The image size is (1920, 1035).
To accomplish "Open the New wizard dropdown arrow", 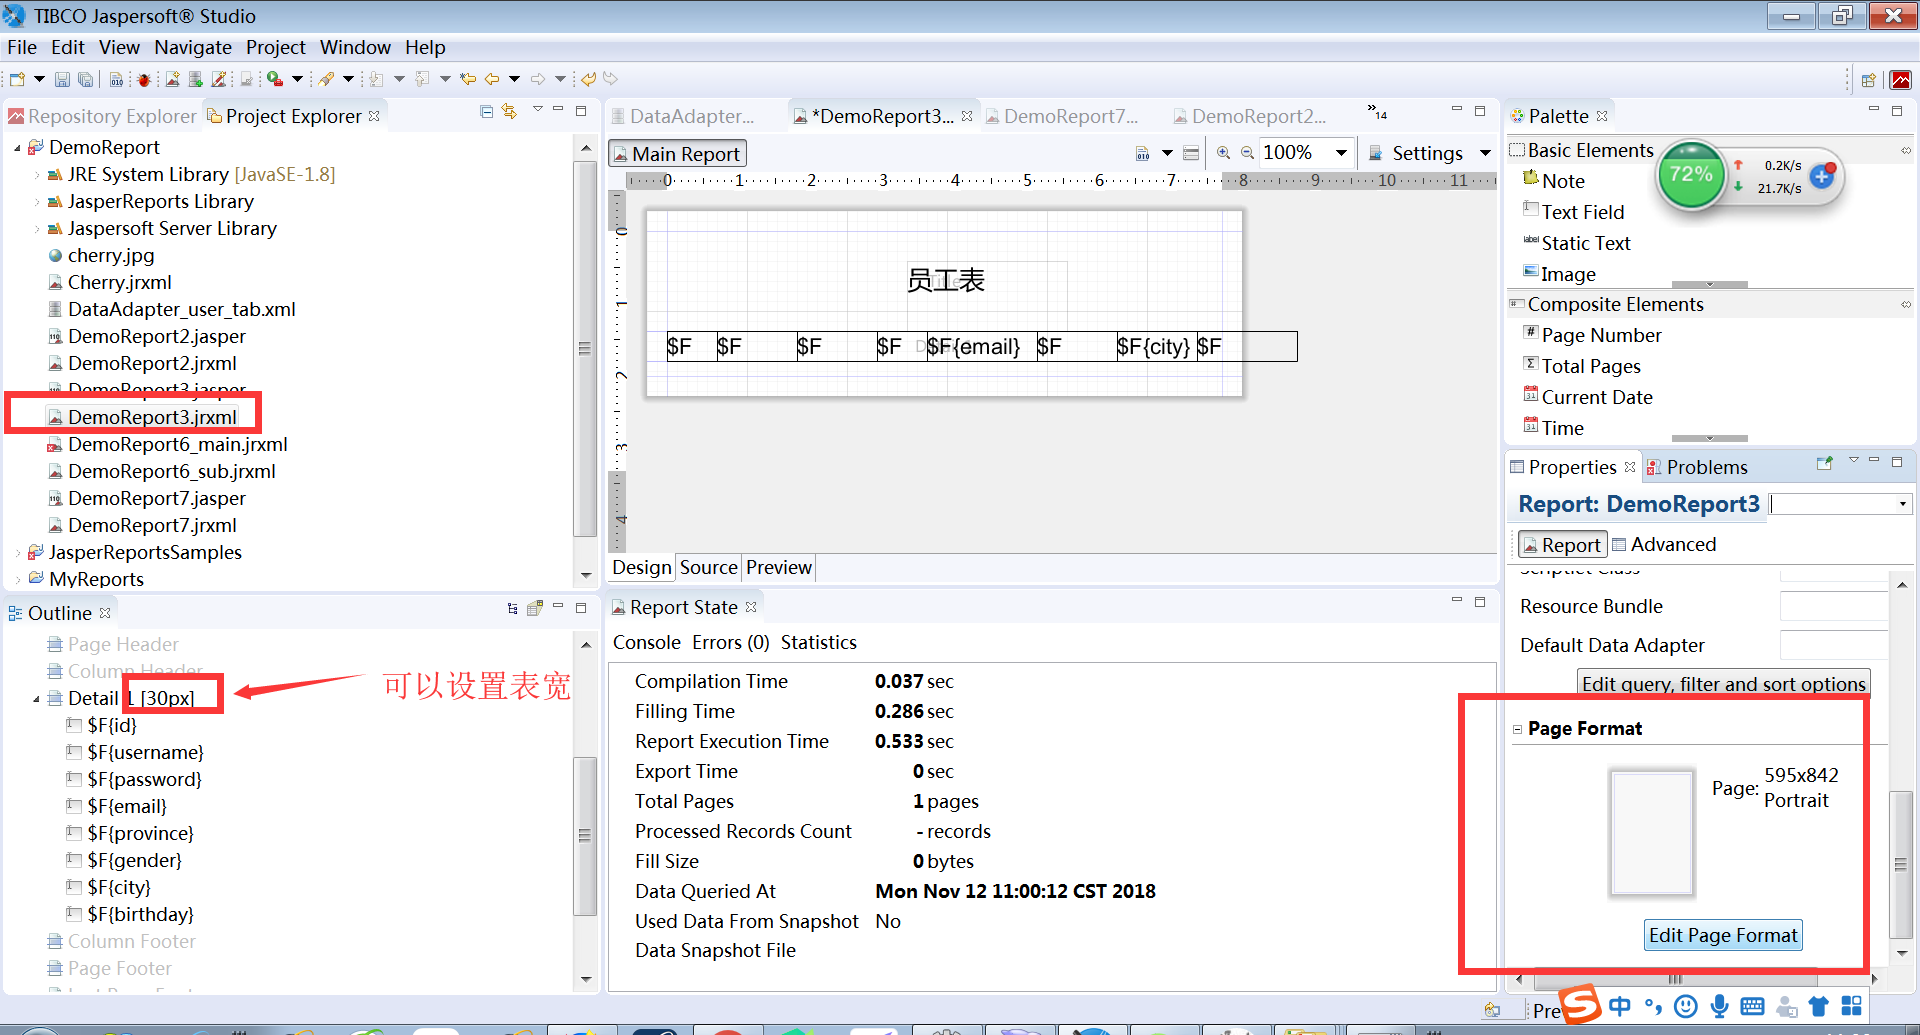I will tap(39, 79).
